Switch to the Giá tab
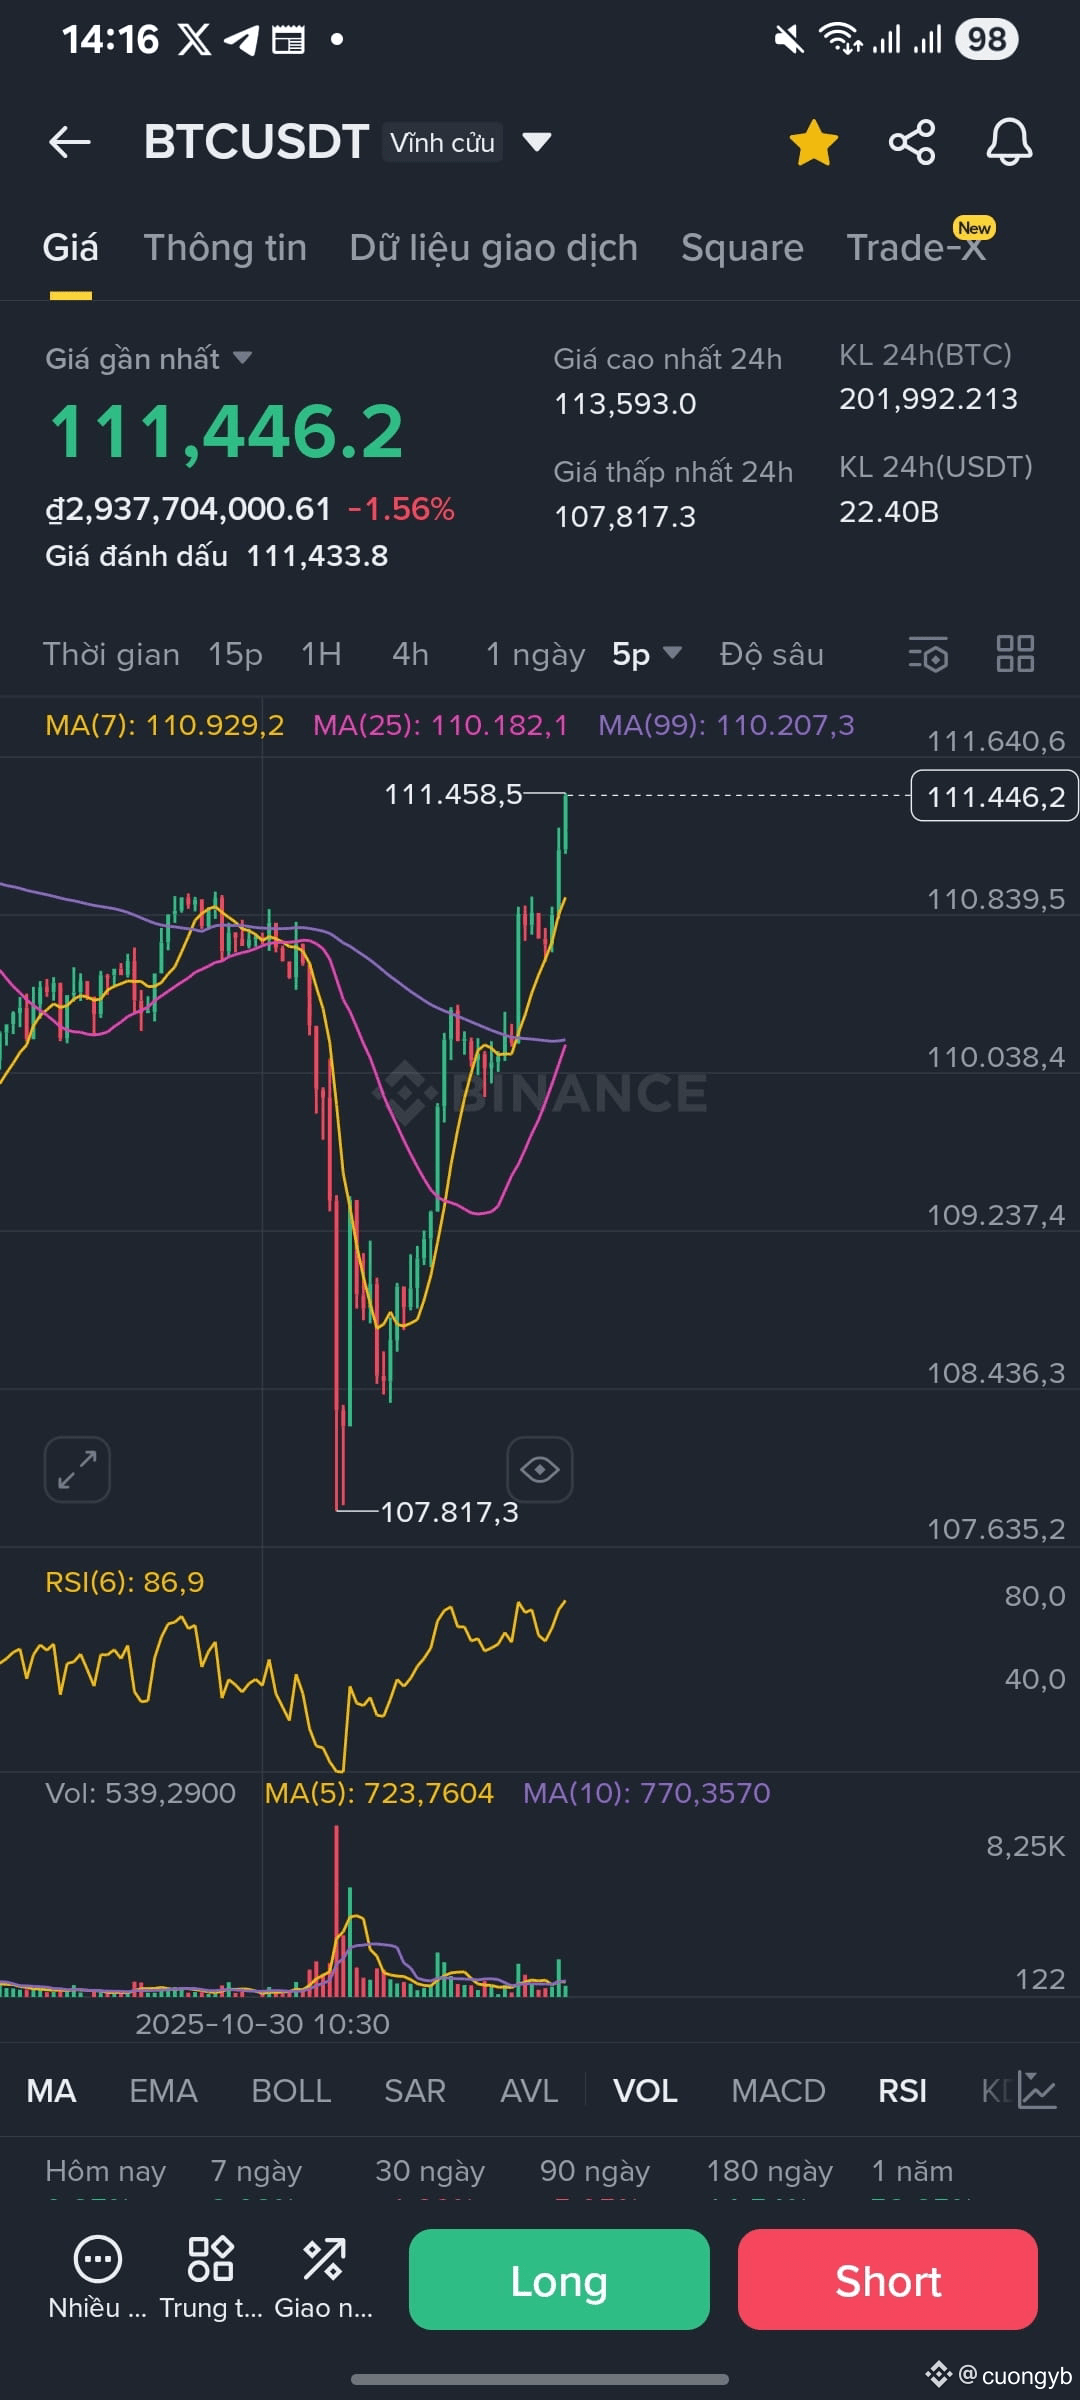This screenshot has width=1080, height=2400. pyautogui.click(x=70, y=247)
